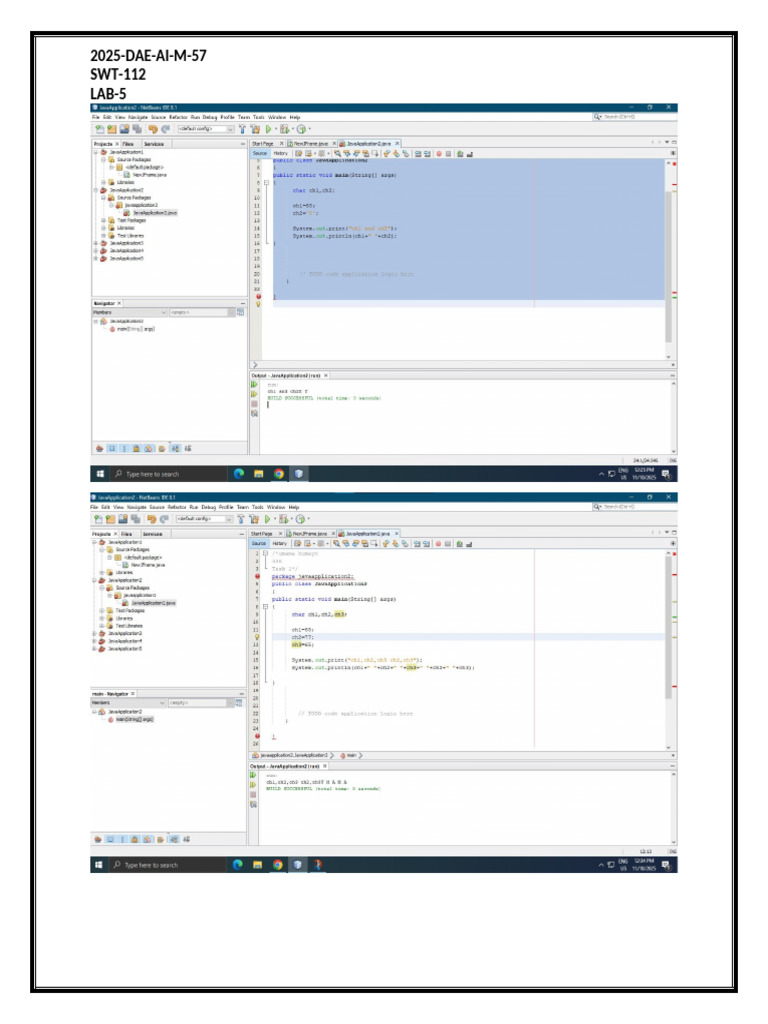Switch to NewJFrame.java tab in second screenshot
768x1024 pixels.
click(310, 534)
